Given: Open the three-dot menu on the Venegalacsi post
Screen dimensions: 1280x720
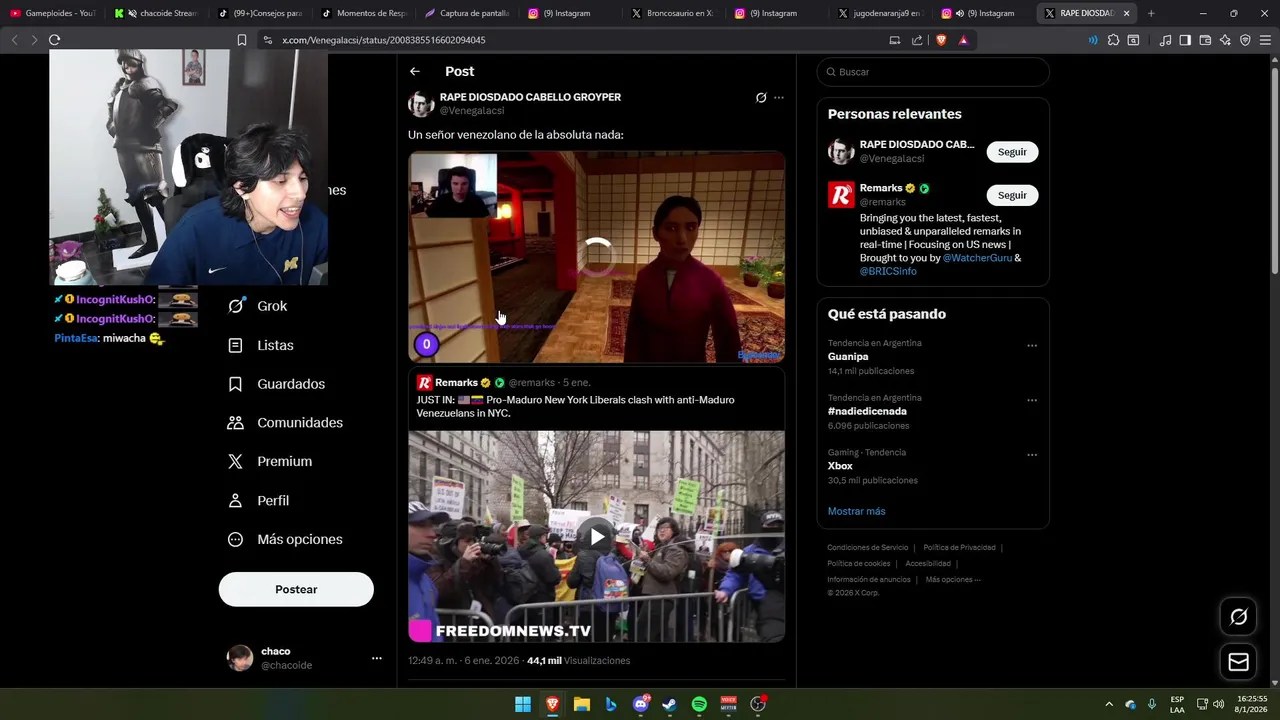Looking at the screenshot, I should tap(779, 98).
